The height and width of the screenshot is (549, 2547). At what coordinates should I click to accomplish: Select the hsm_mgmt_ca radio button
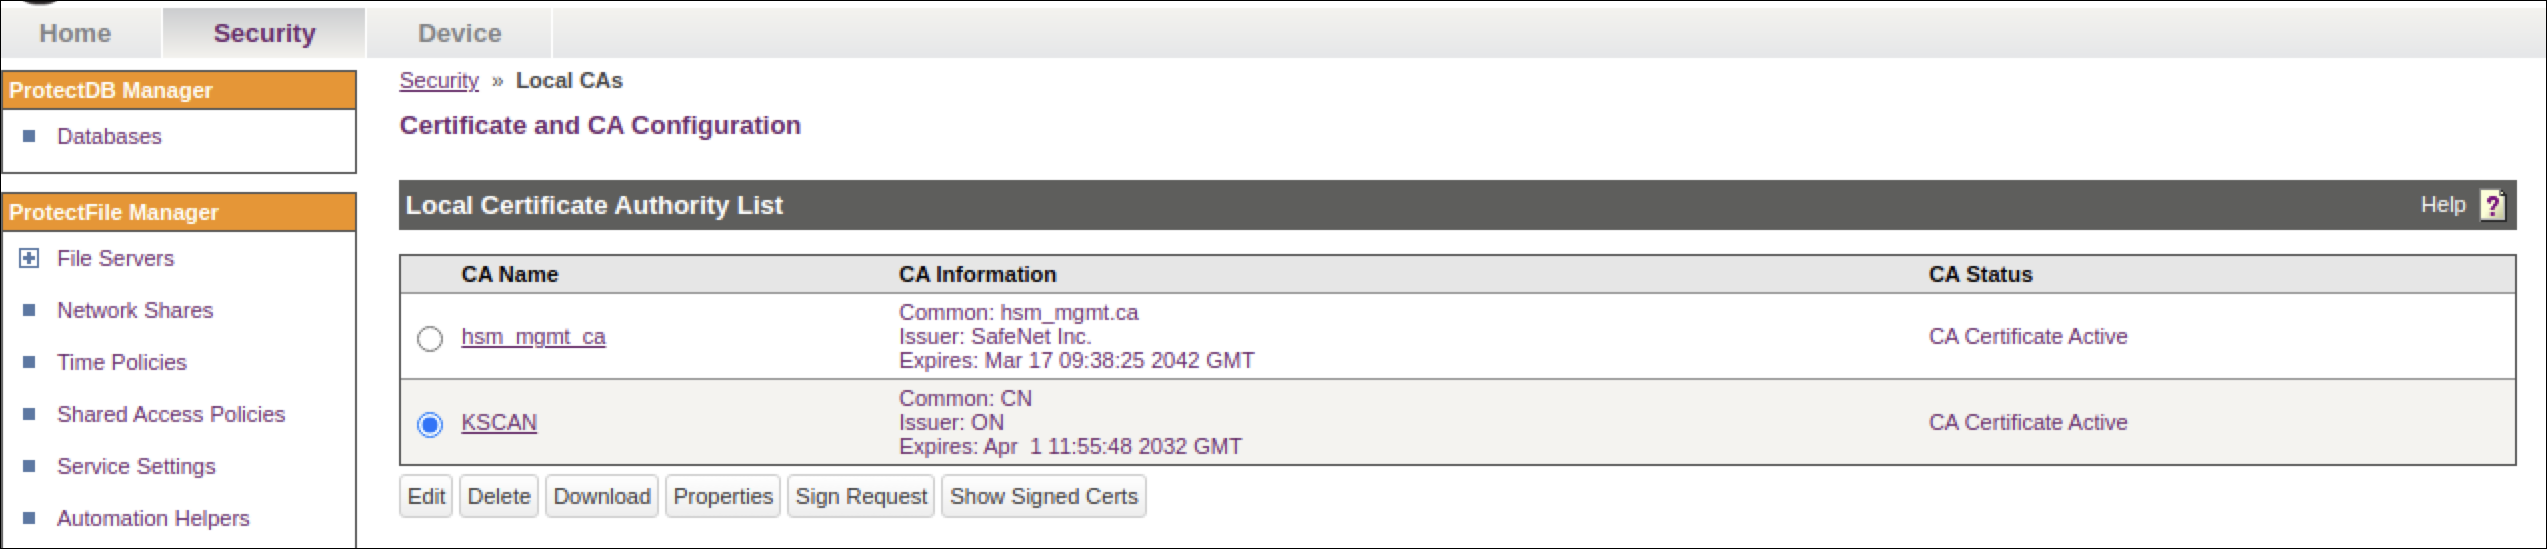tap(430, 339)
